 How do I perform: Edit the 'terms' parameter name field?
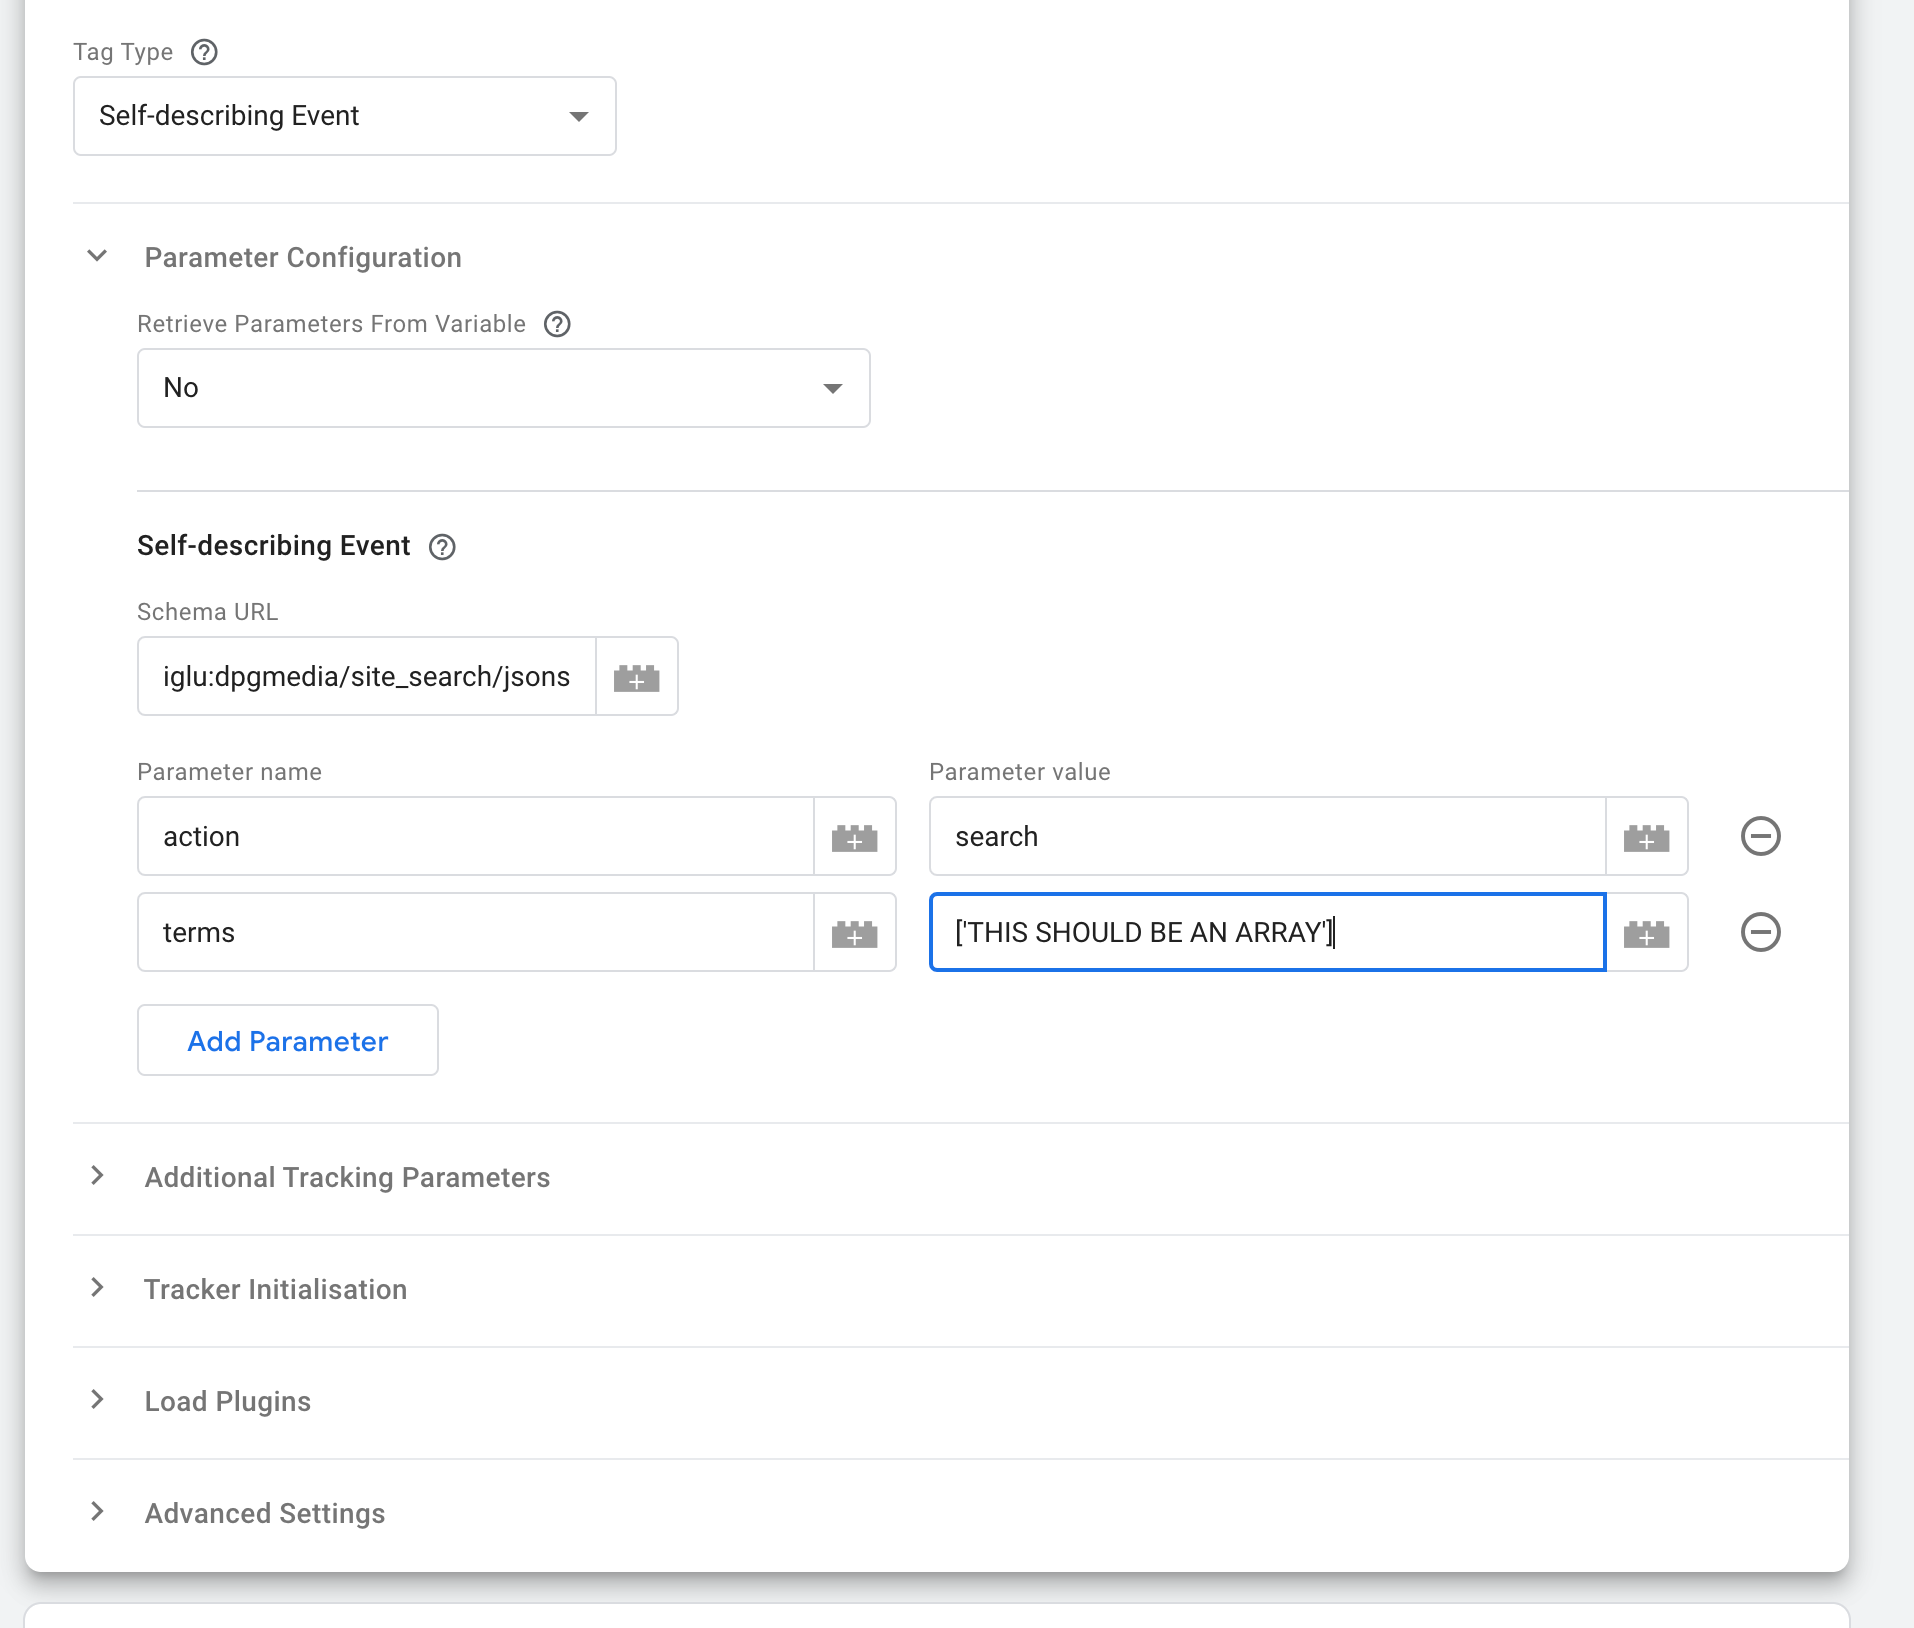(476, 933)
